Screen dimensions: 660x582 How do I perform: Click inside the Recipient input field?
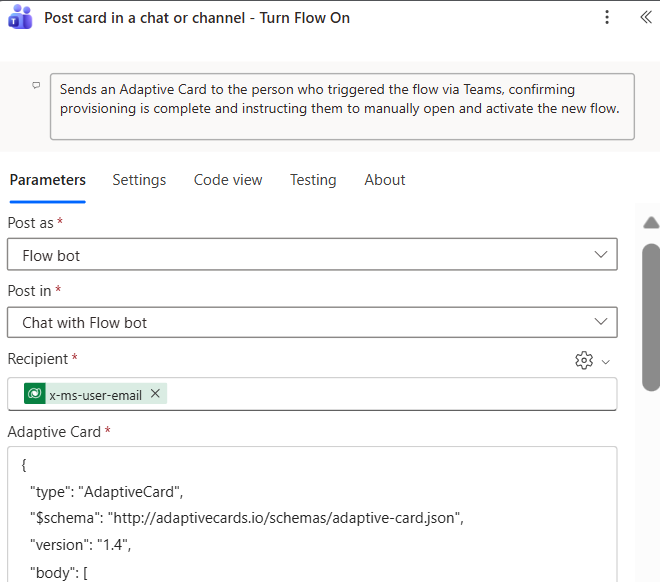tap(390, 394)
